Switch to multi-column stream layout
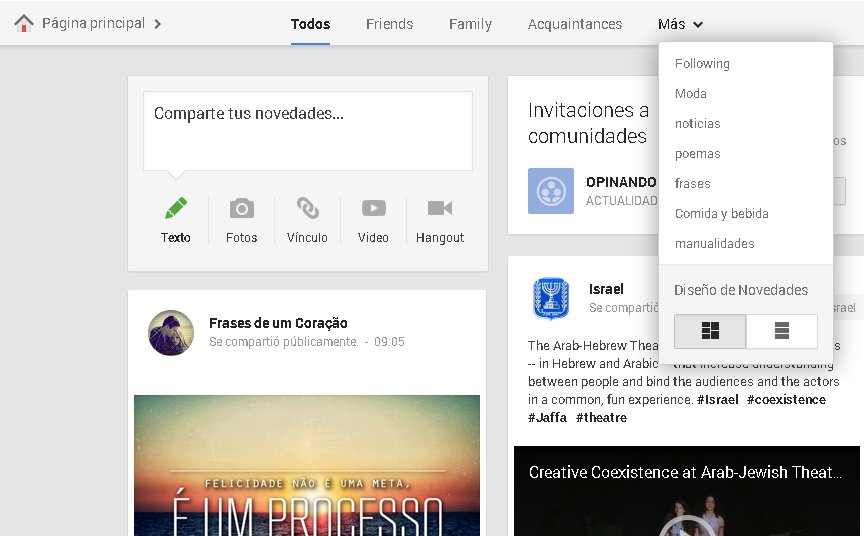This screenshot has height=536, width=864. click(x=710, y=331)
